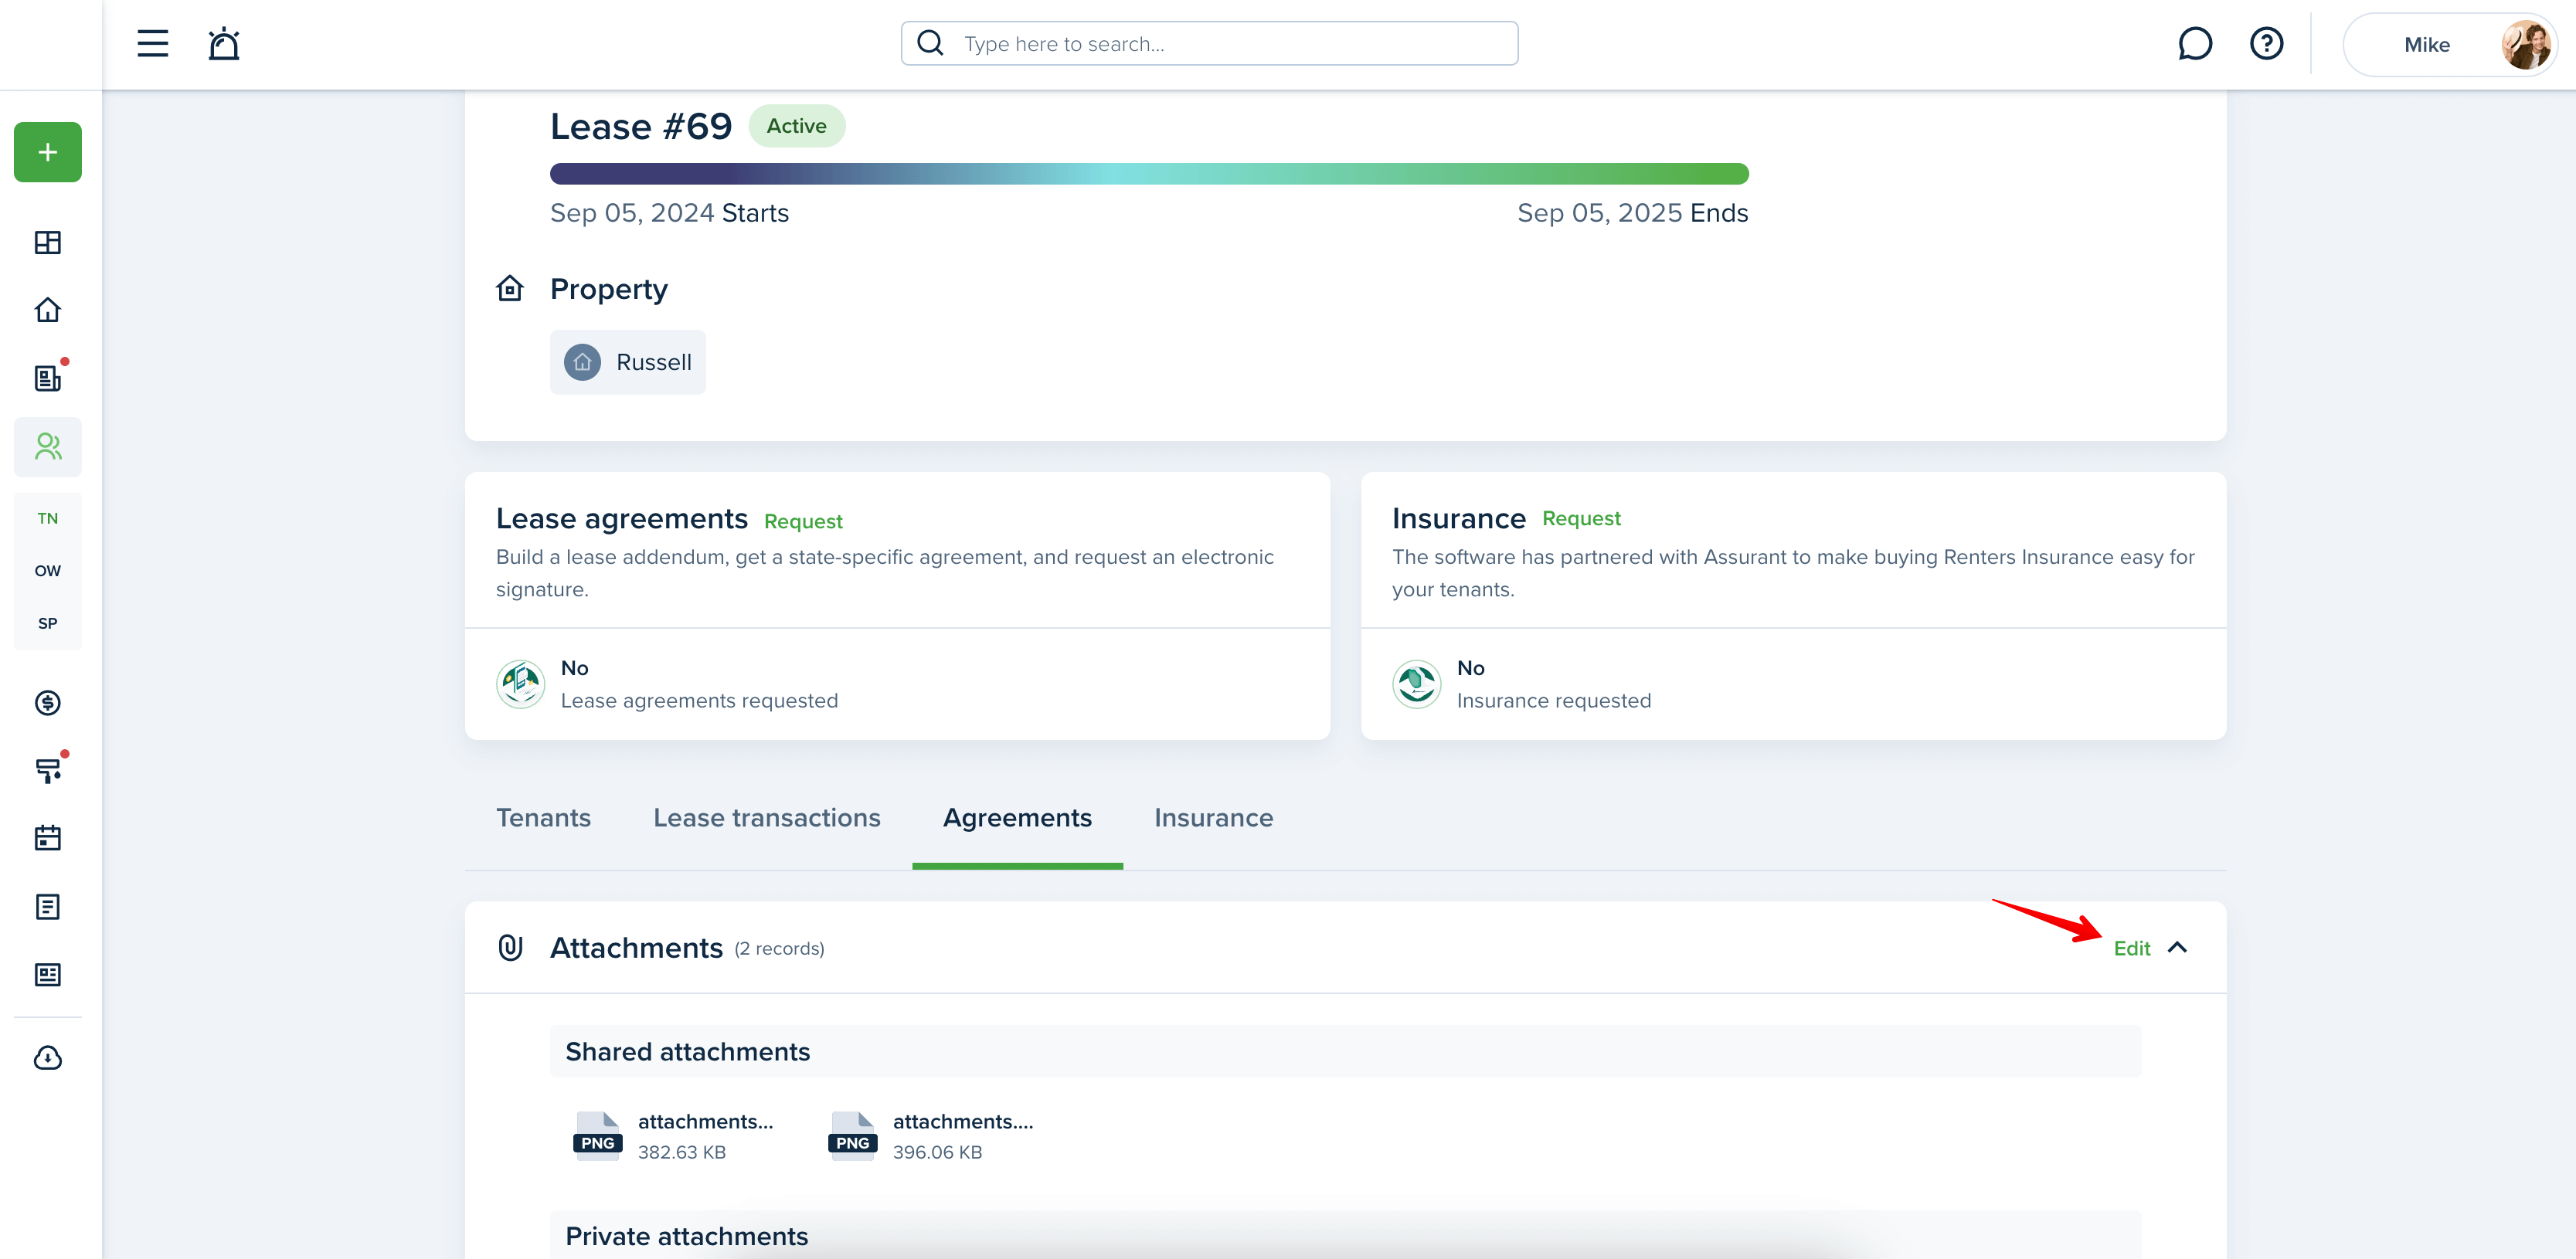Switch to the Tenants tab

[543, 818]
